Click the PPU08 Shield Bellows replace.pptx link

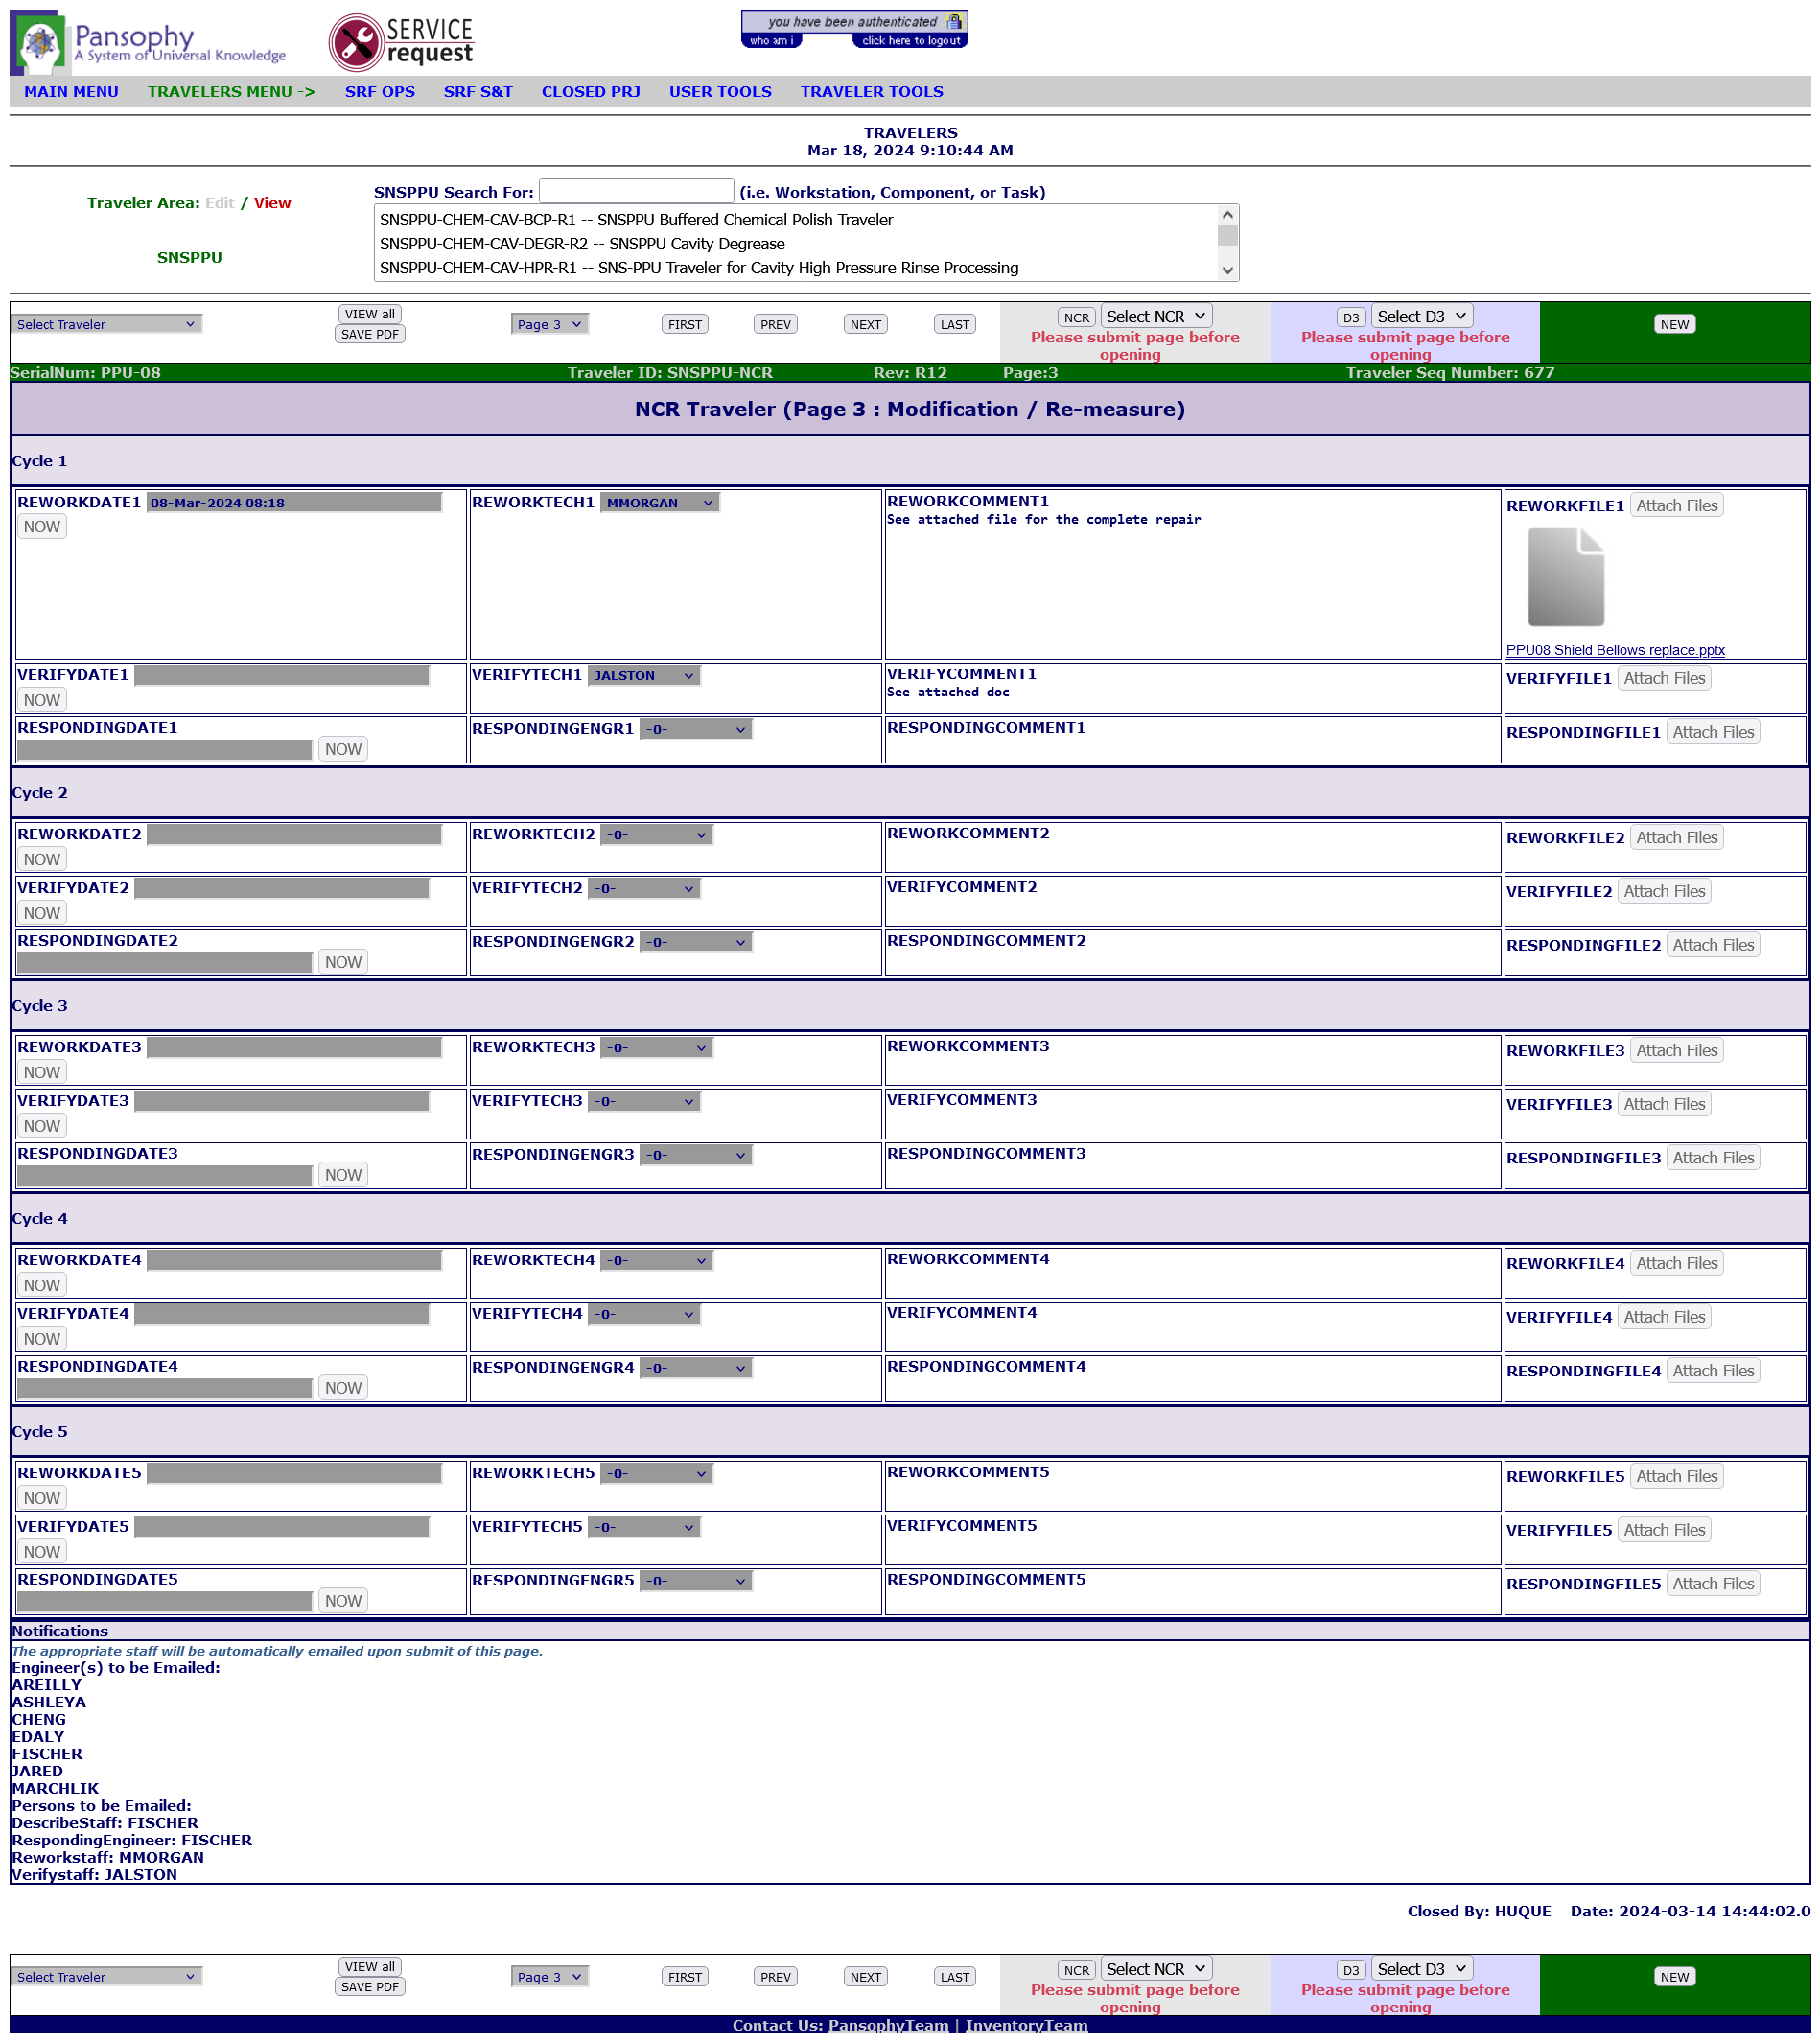point(1614,650)
